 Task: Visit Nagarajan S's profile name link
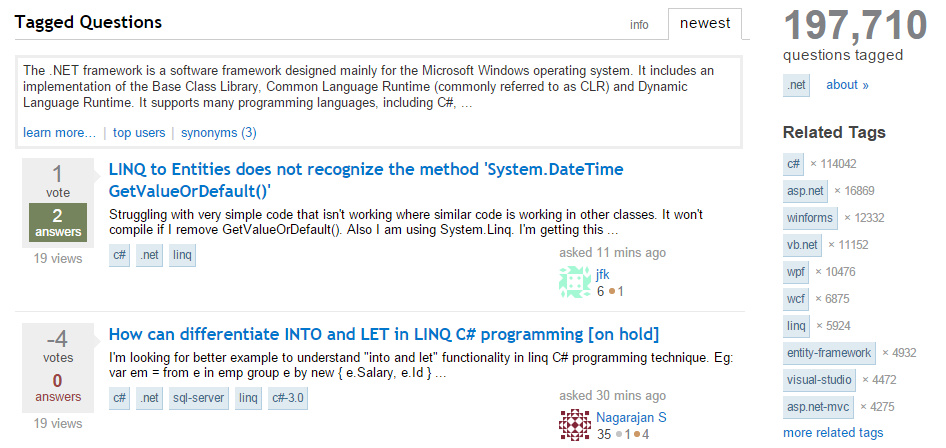pos(631,417)
